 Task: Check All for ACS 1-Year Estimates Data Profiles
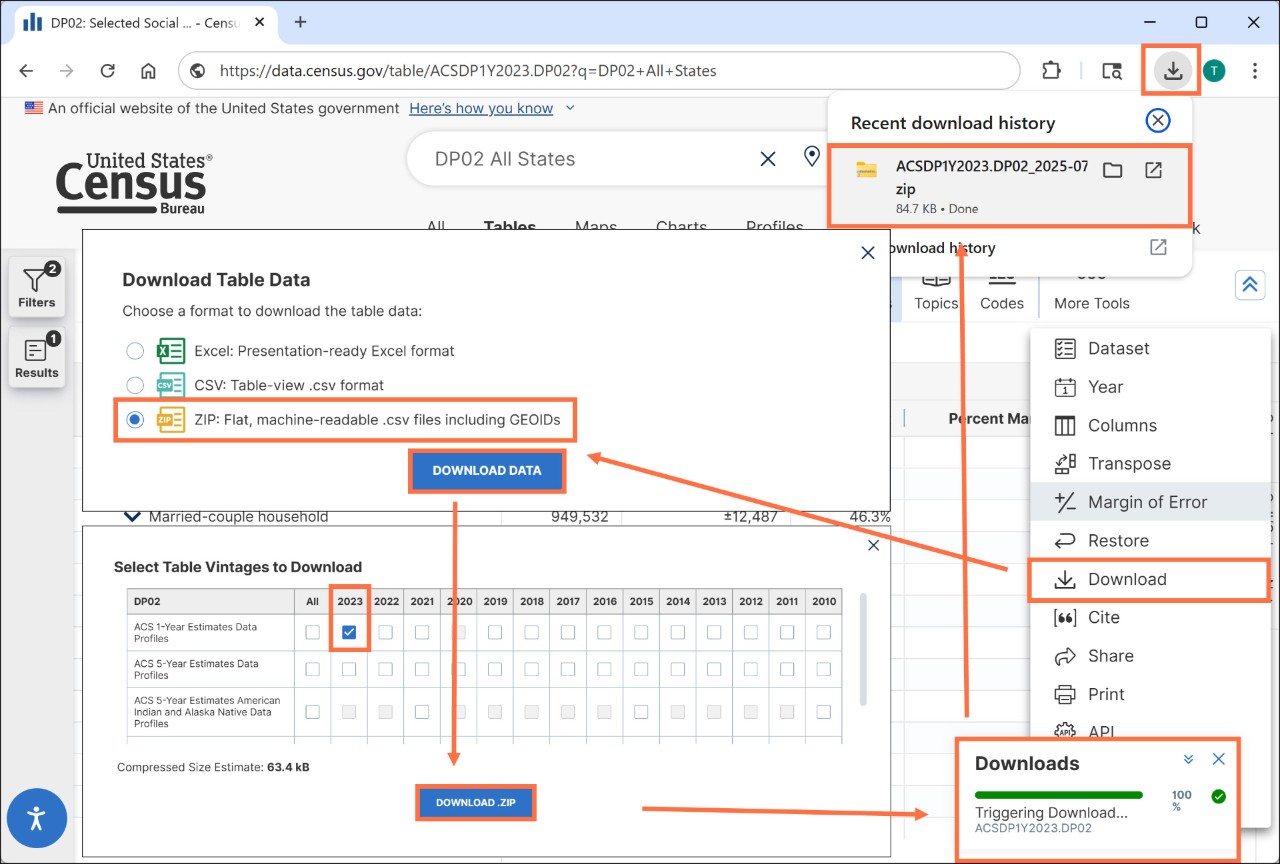[x=313, y=632]
